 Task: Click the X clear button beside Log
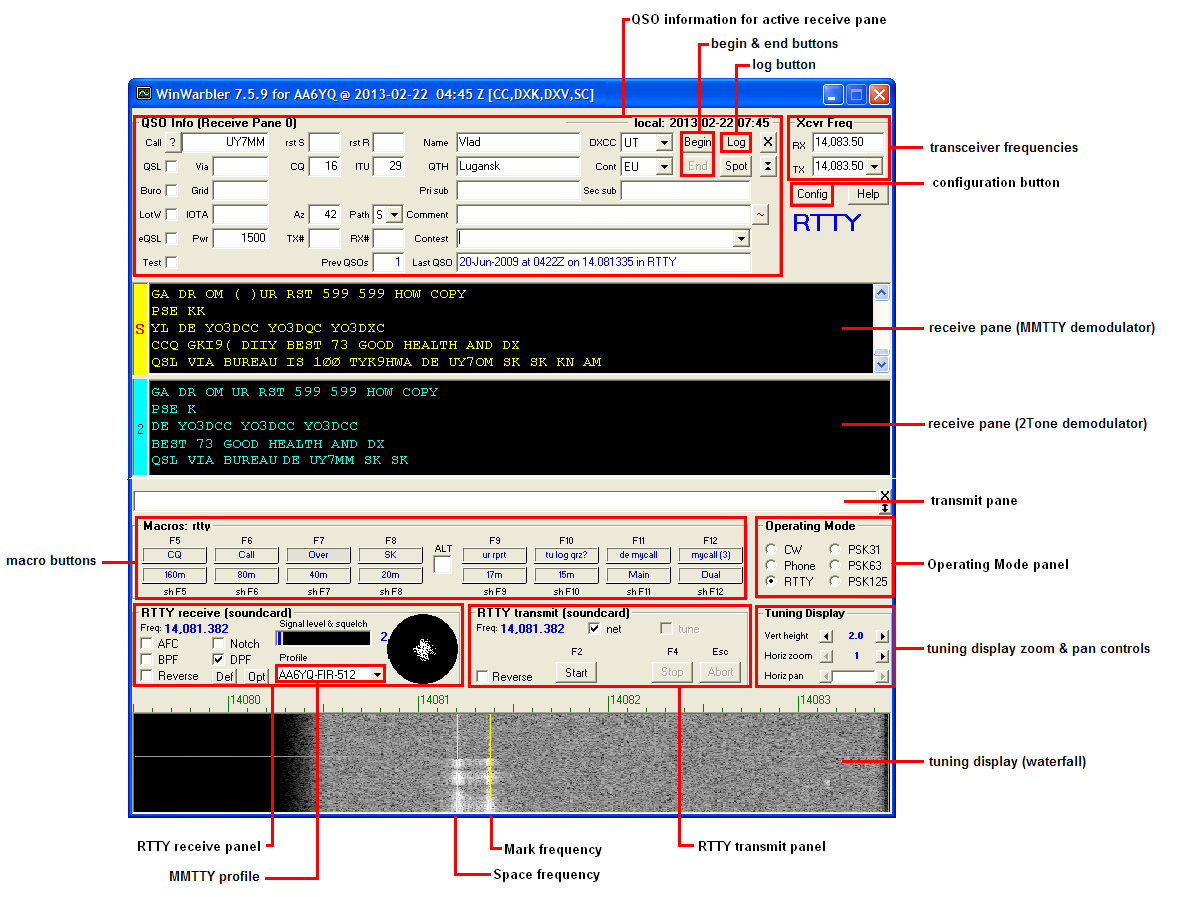[767, 142]
